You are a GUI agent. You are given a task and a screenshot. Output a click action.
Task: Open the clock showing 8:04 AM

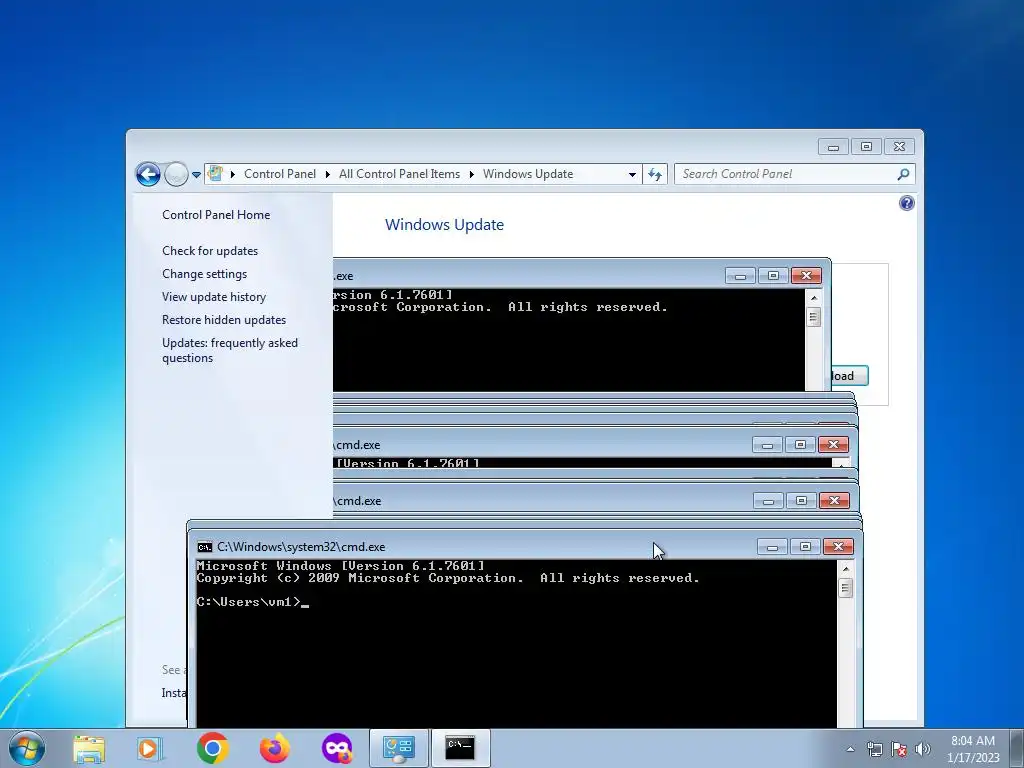(x=973, y=749)
